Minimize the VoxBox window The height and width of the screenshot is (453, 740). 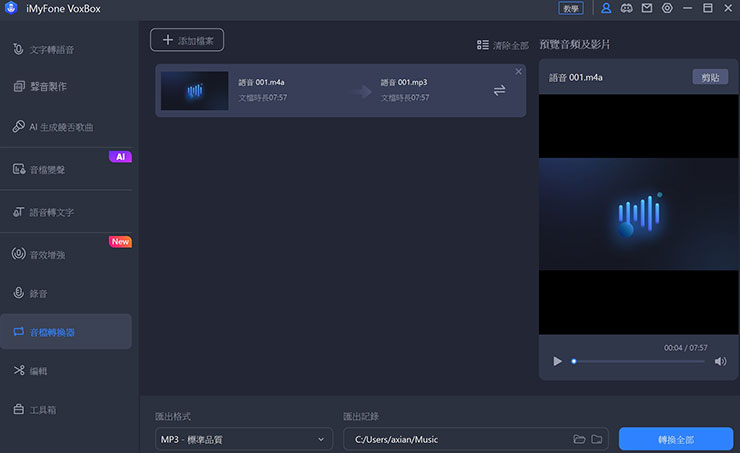coord(688,8)
